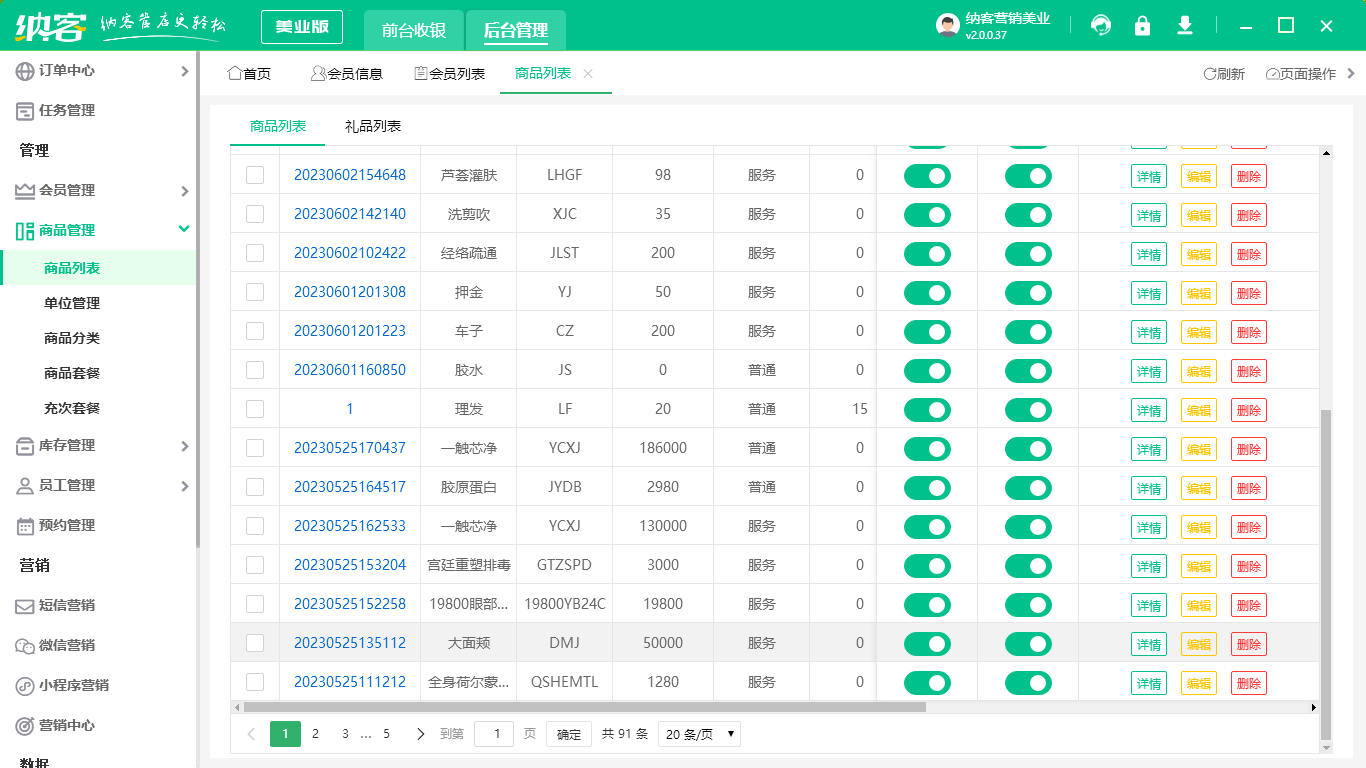Open 短信营销 in the sidebar
The height and width of the screenshot is (768, 1366).
22,605
